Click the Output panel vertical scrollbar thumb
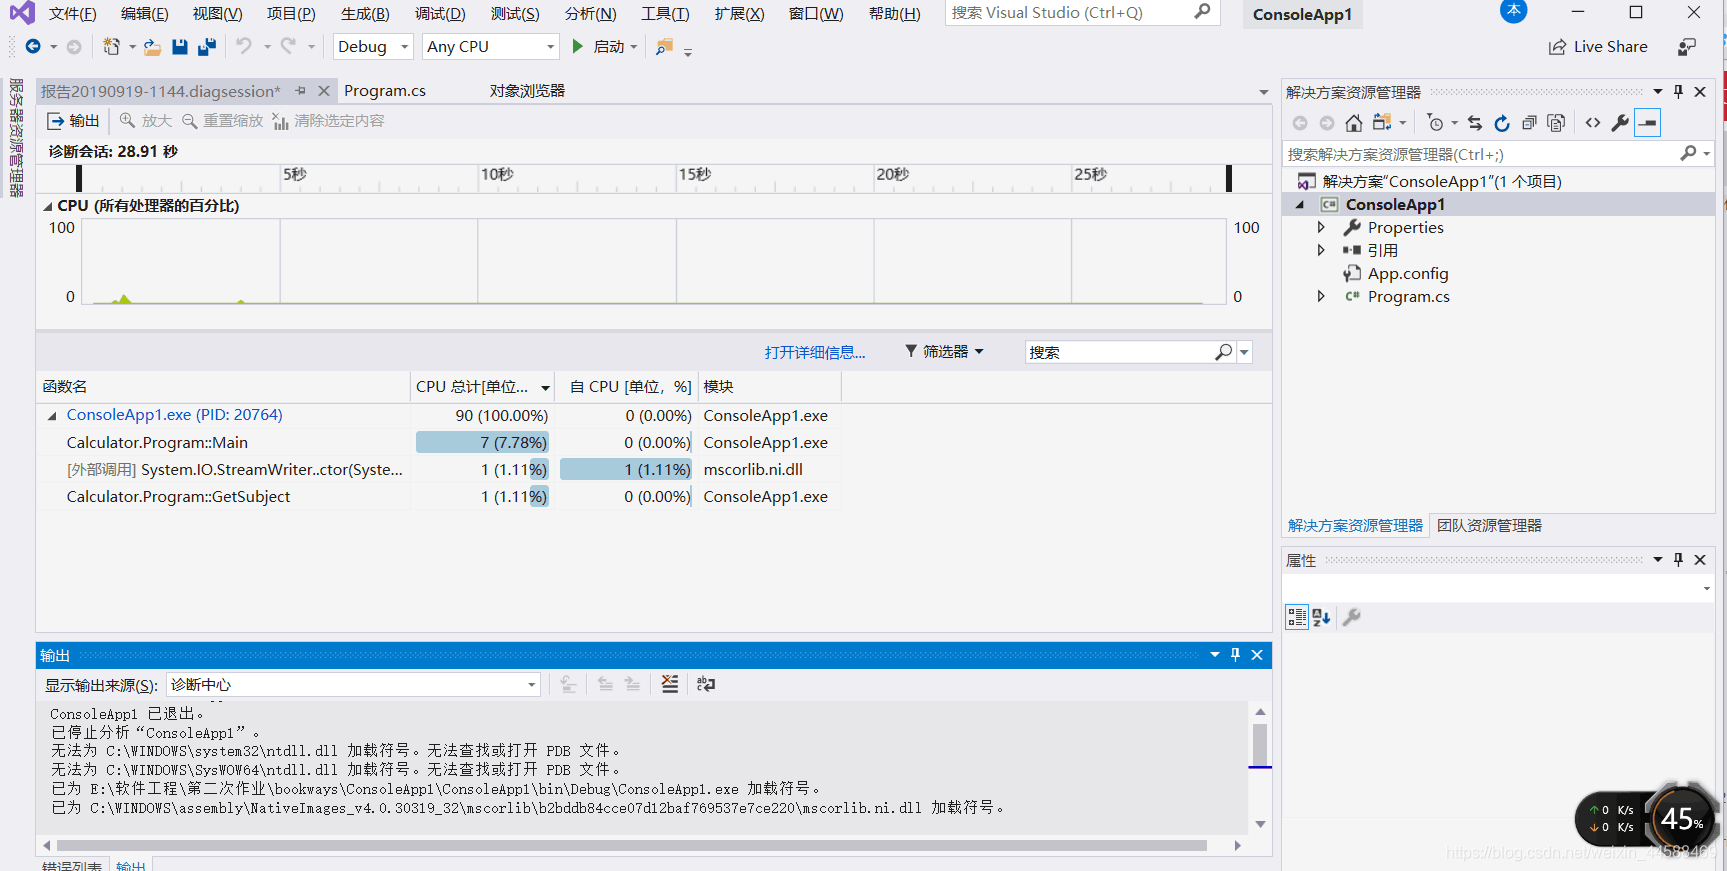The width and height of the screenshot is (1727, 871). [x=1260, y=745]
